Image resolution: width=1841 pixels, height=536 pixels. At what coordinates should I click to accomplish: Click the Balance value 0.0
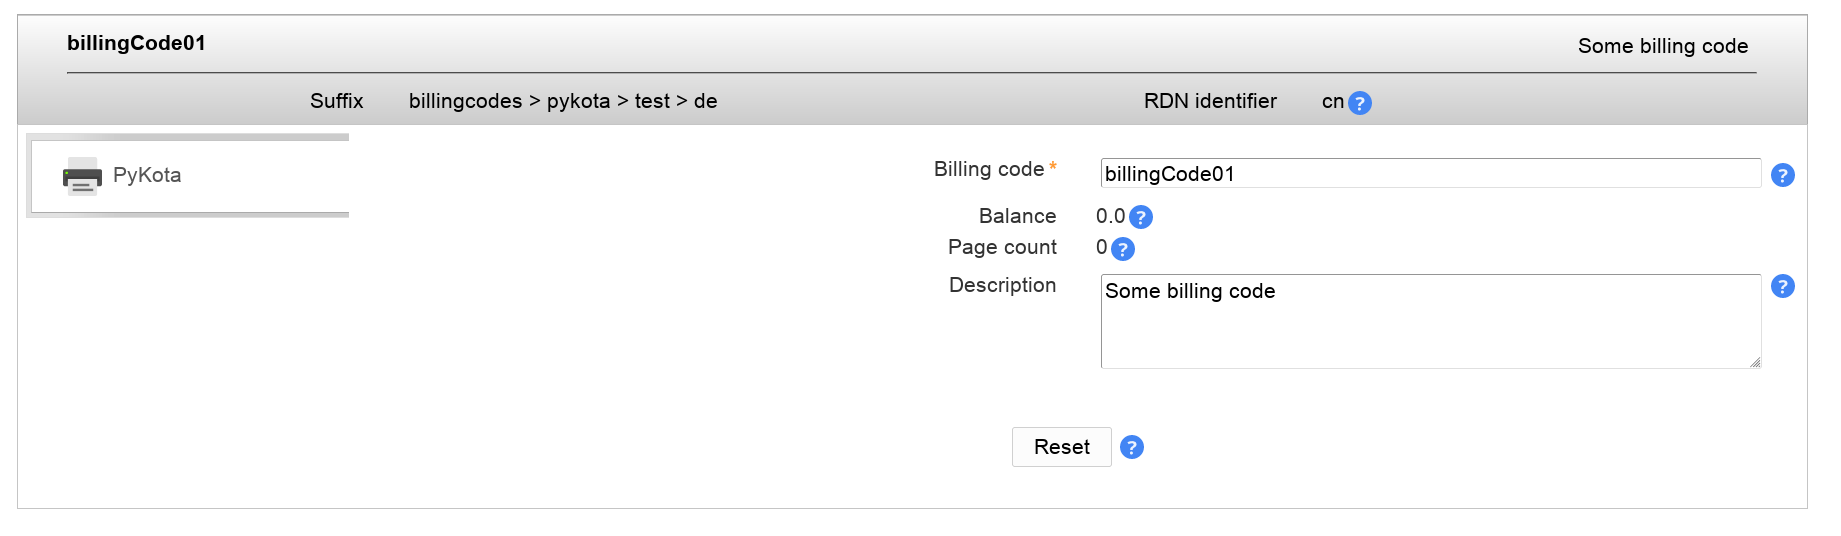tap(1110, 216)
